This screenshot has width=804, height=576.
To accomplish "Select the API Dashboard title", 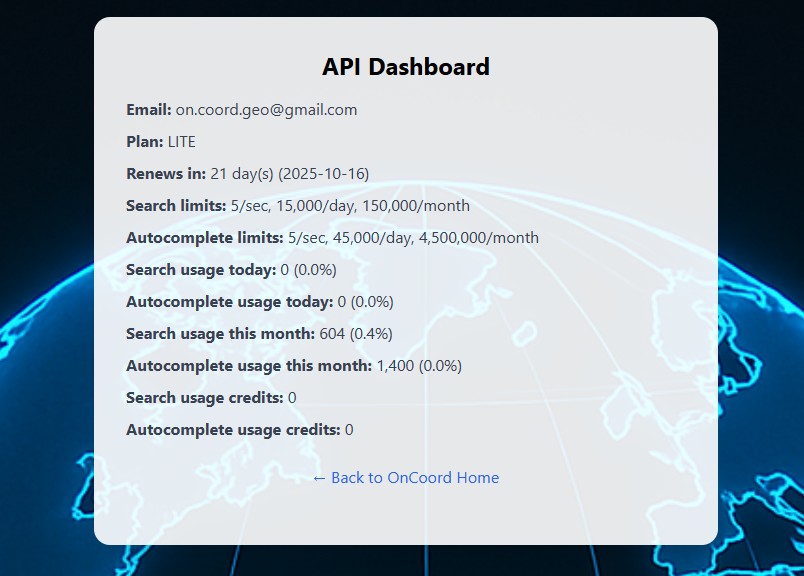I will (x=403, y=66).
